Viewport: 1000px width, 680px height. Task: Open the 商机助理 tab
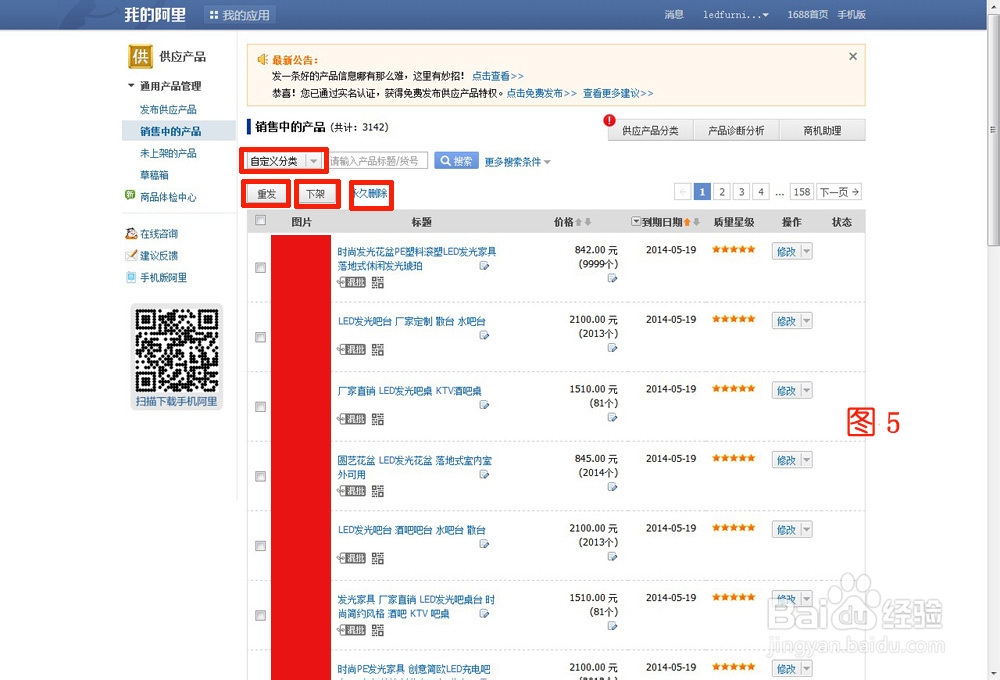(822, 131)
